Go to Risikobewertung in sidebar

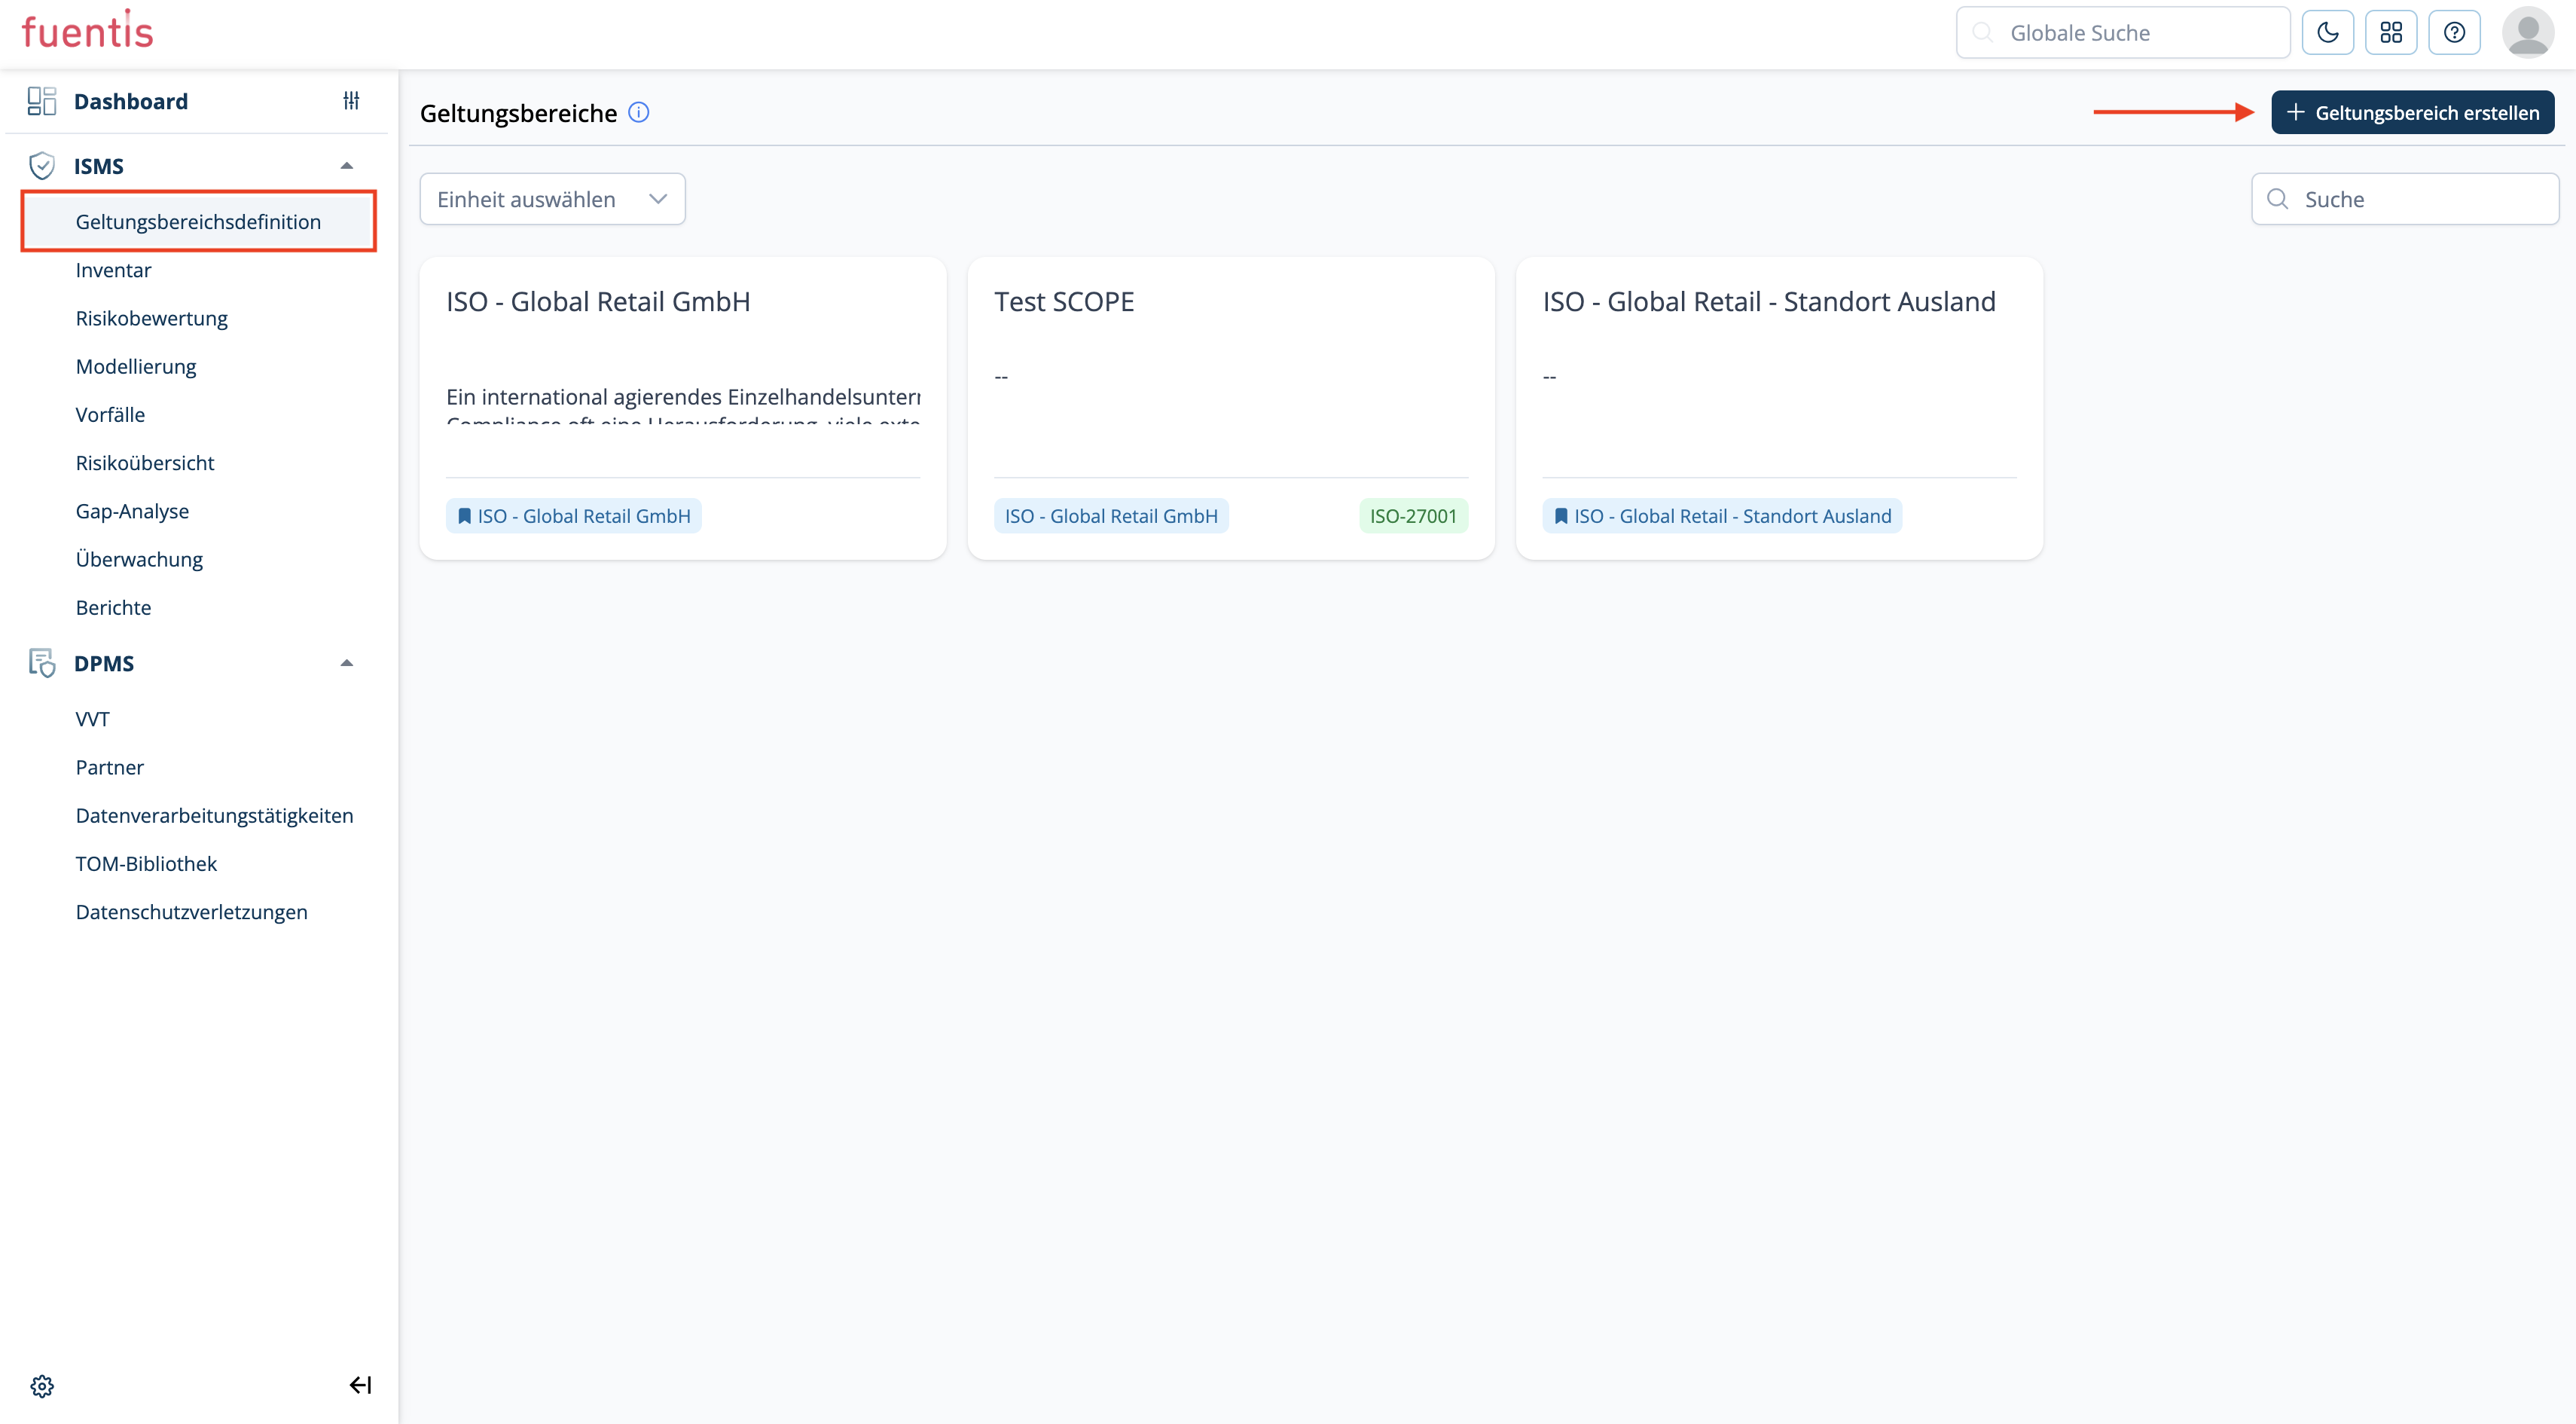[x=152, y=318]
